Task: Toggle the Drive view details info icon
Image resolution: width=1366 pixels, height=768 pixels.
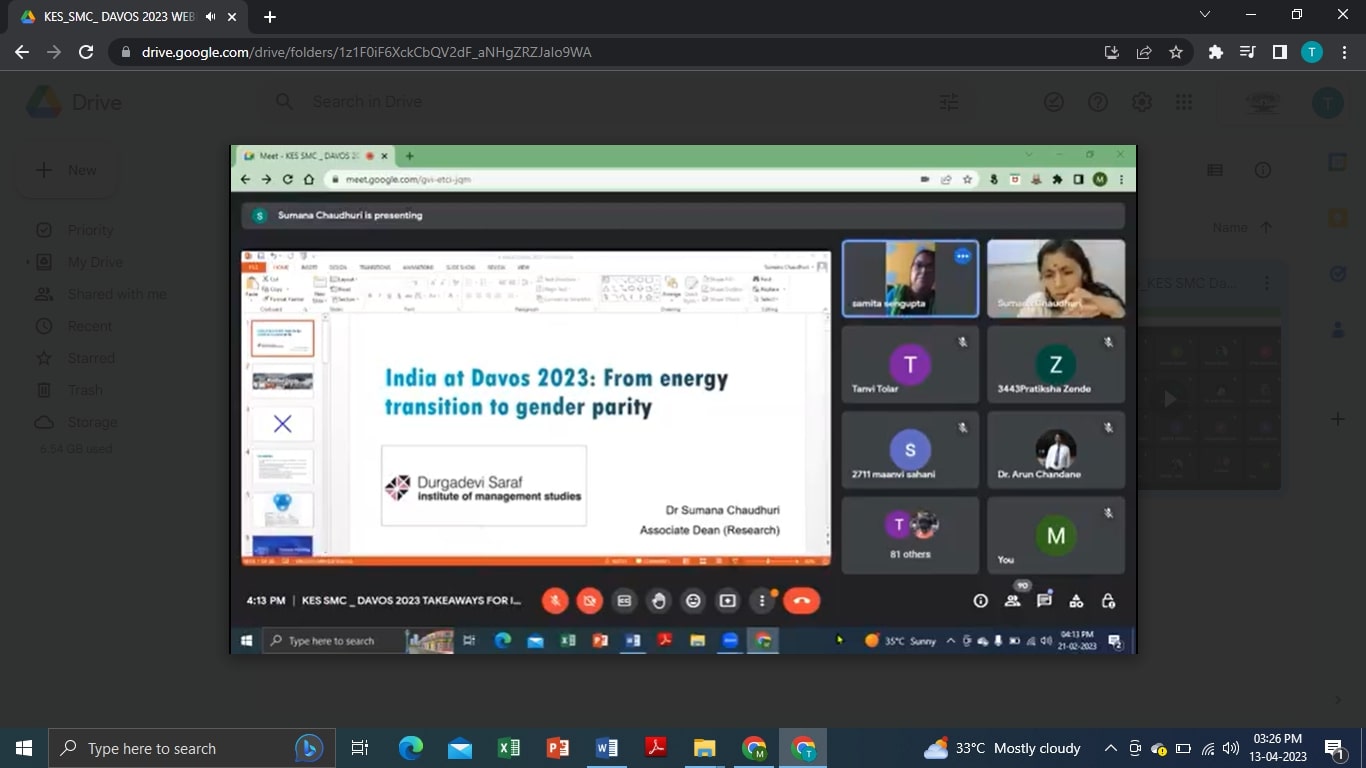Action: click(1263, 171)
